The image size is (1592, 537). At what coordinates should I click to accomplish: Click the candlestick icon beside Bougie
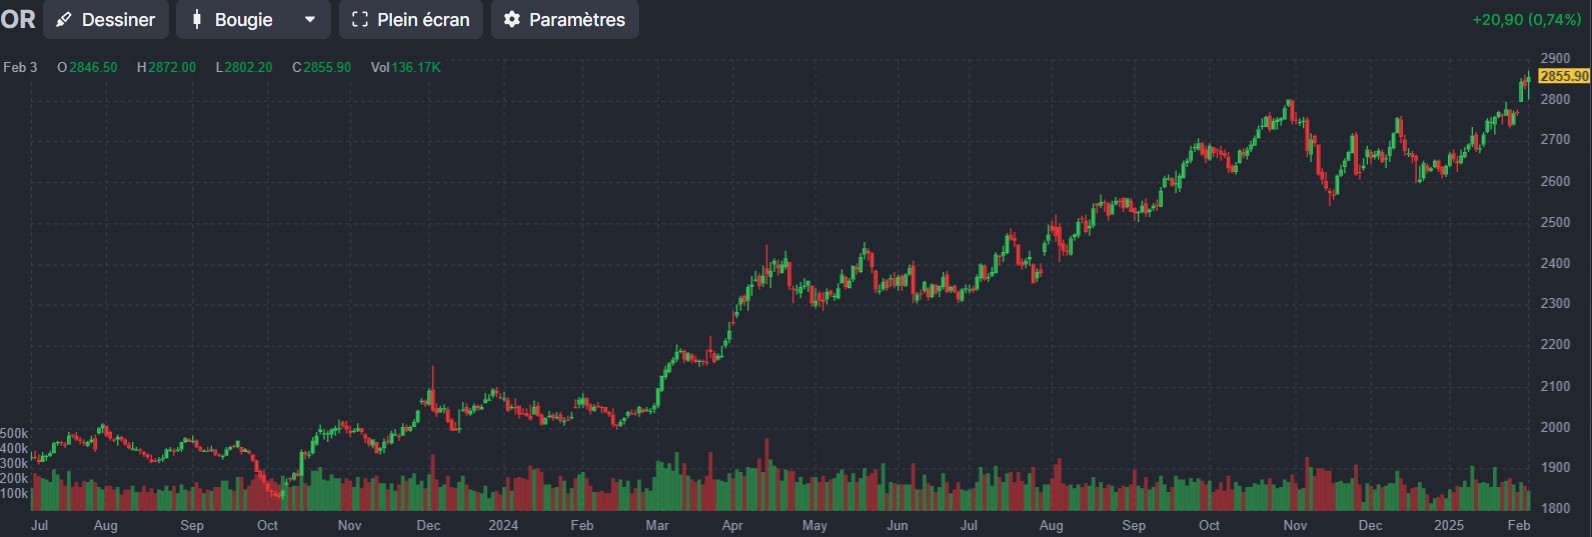(x=197, y=20)
